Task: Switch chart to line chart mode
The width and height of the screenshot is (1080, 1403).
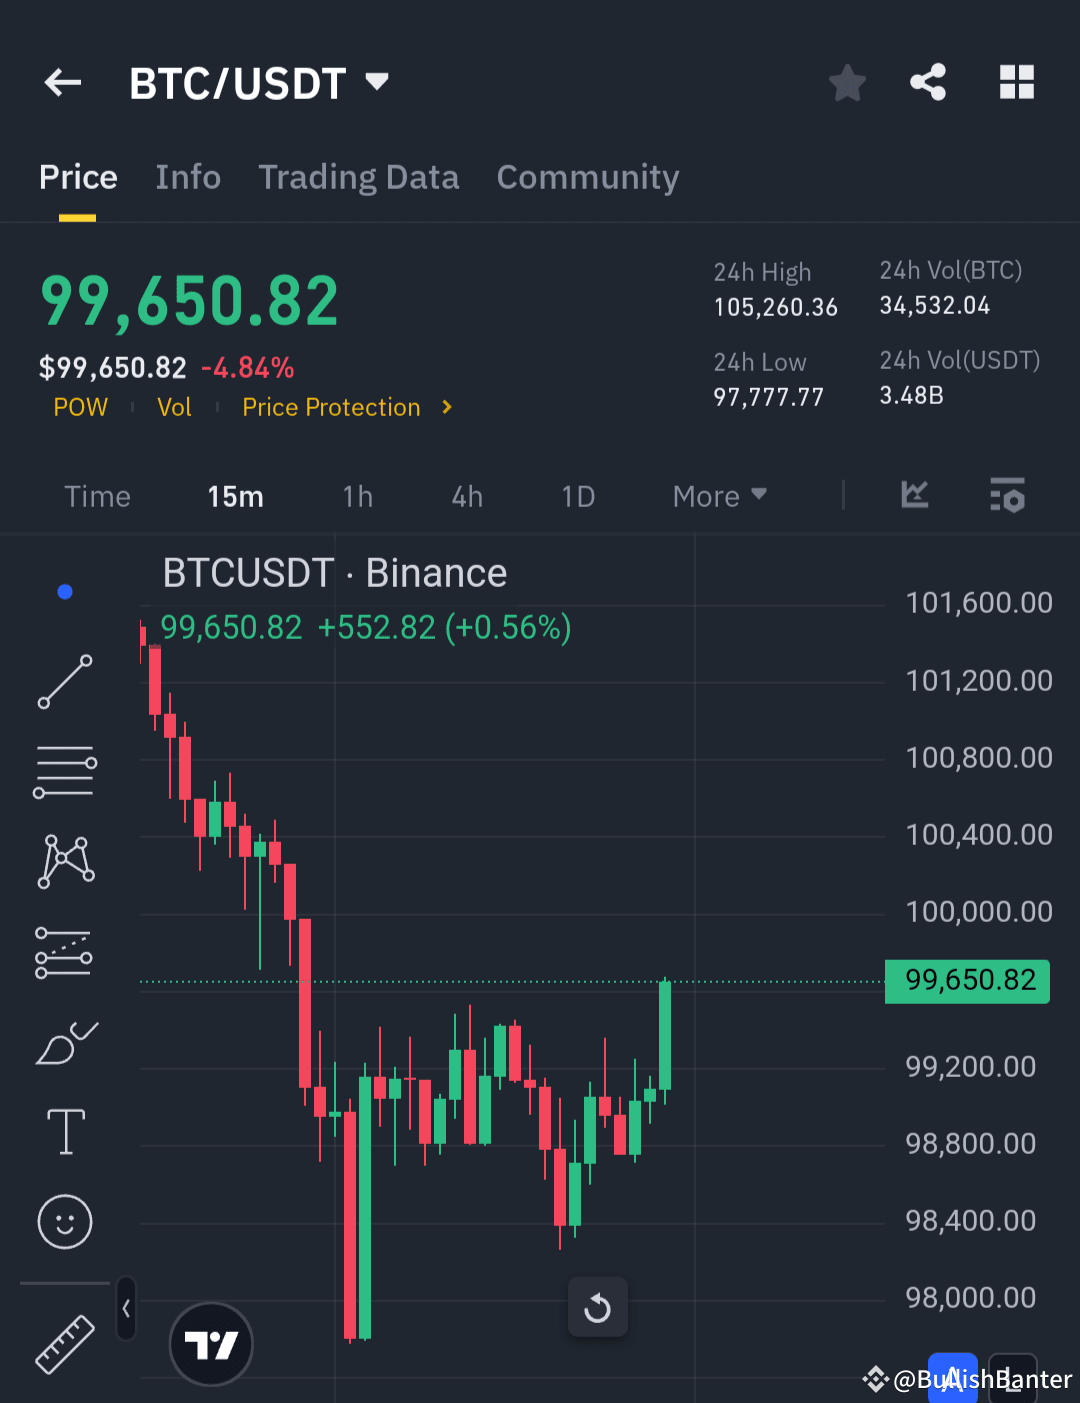Action: tap(914, 495)
